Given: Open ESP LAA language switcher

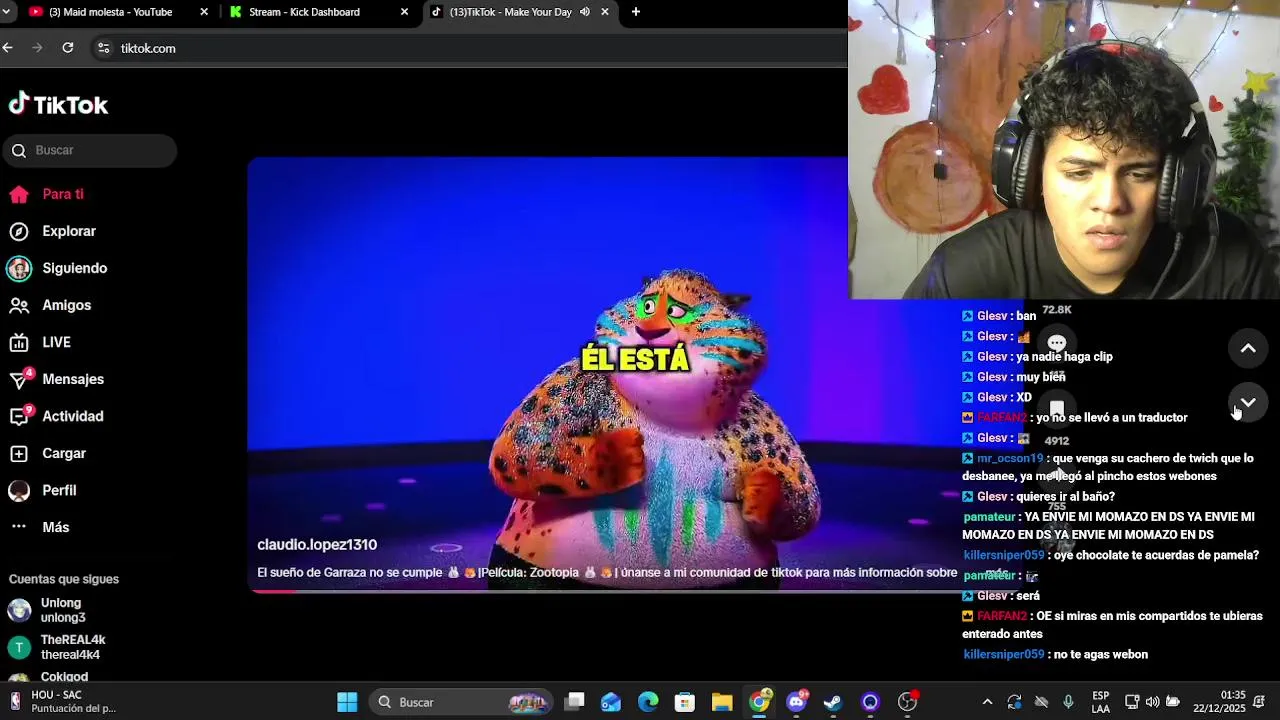Looking at the screenshot, I should [x=1101, y=702].
